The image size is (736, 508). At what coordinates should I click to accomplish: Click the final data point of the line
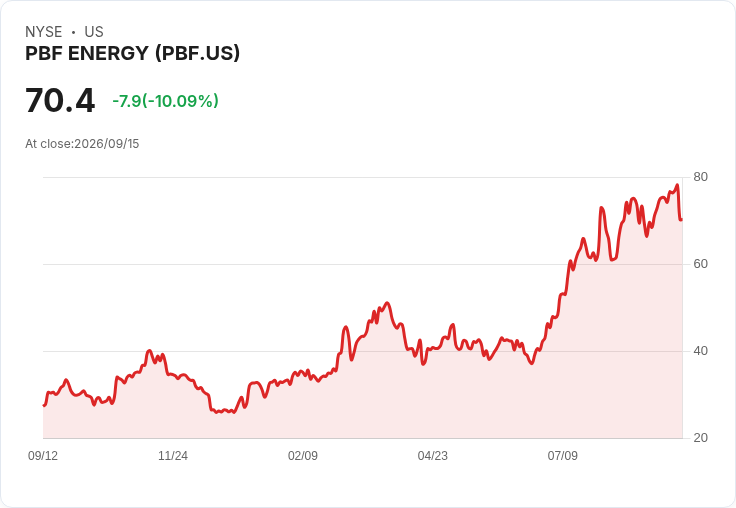pyautogui.click(x=682, y=219)
